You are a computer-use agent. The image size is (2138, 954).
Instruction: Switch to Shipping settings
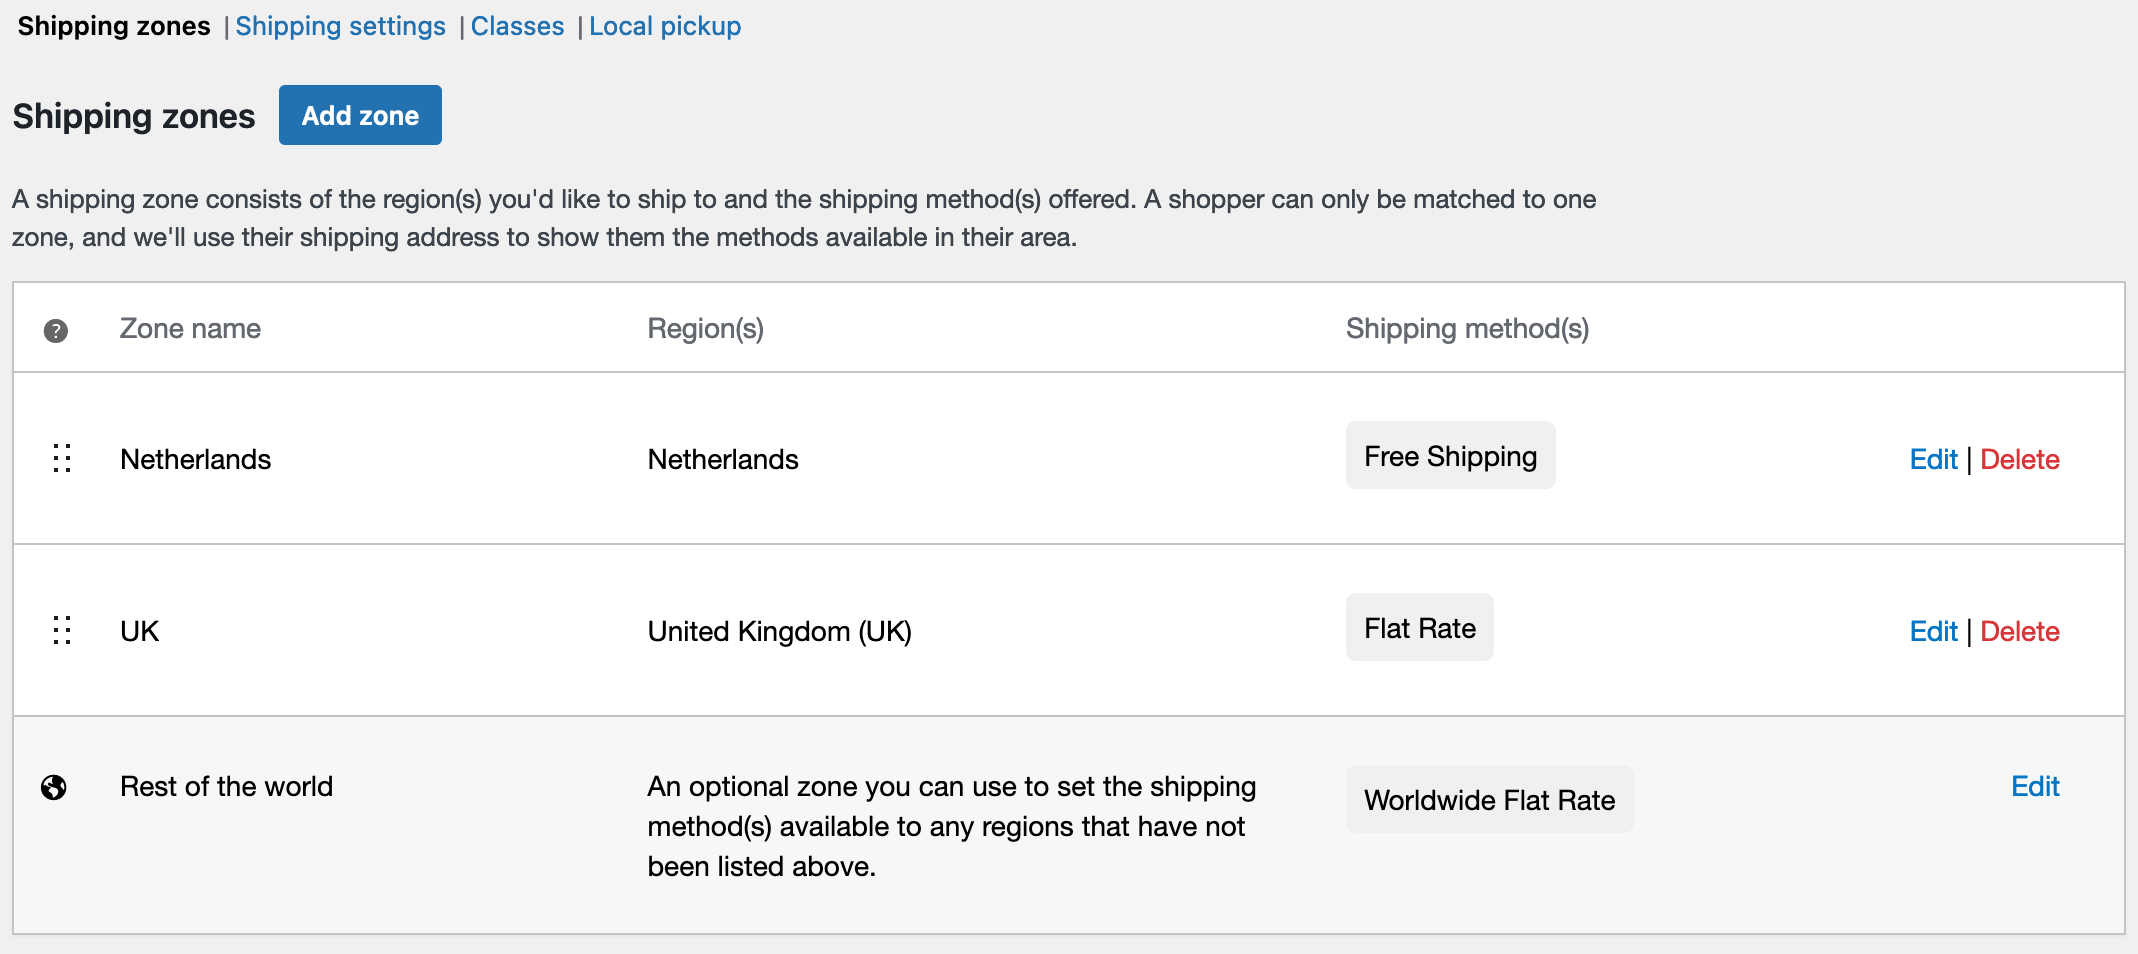pos(340,26)
